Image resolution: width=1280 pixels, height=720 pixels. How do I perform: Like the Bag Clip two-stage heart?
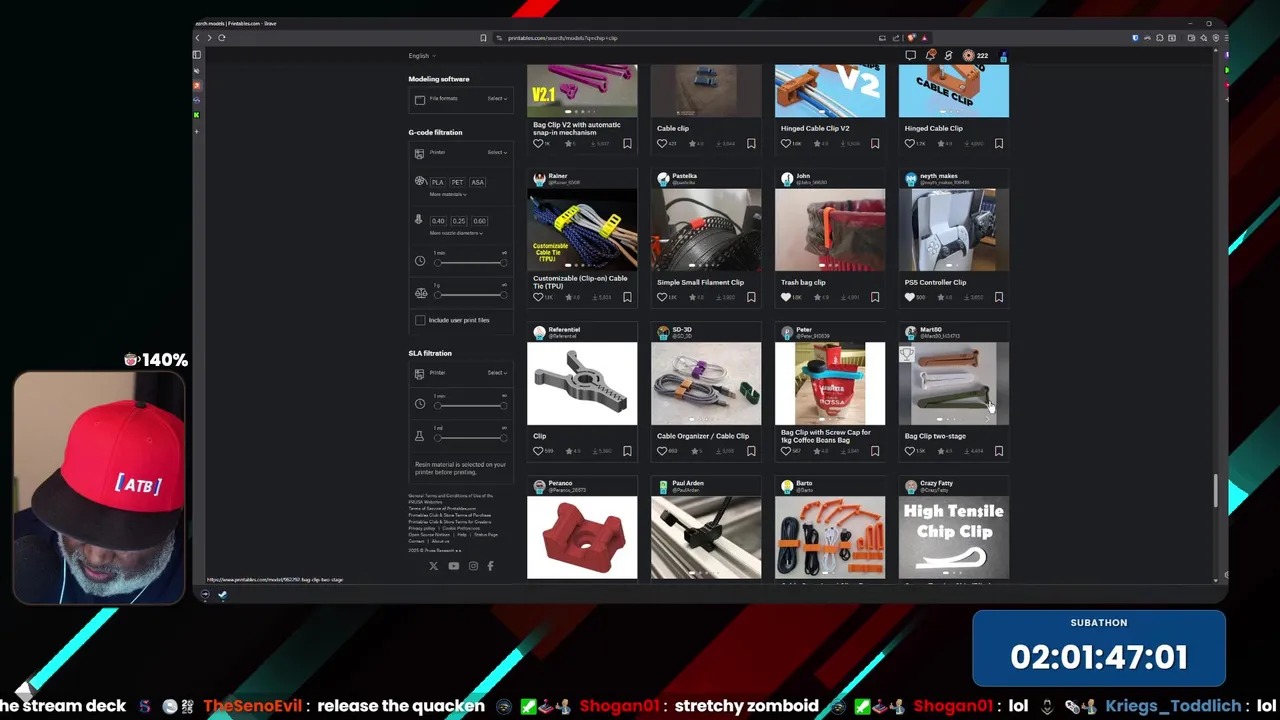[910, 451]
